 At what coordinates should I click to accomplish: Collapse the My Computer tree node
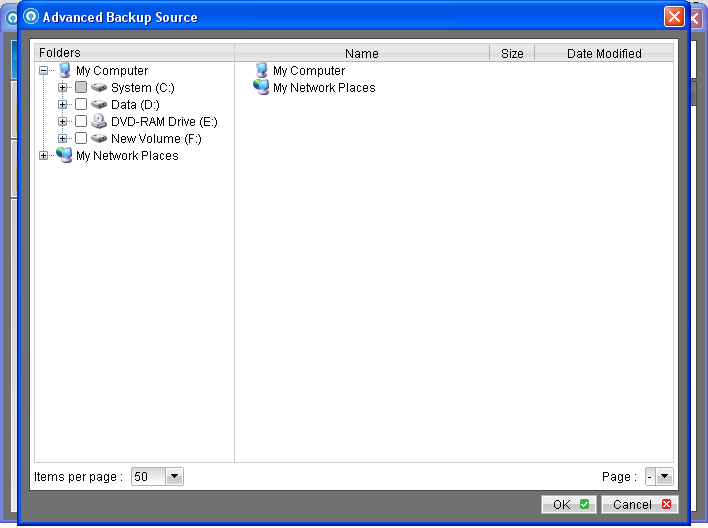[44, 71]
